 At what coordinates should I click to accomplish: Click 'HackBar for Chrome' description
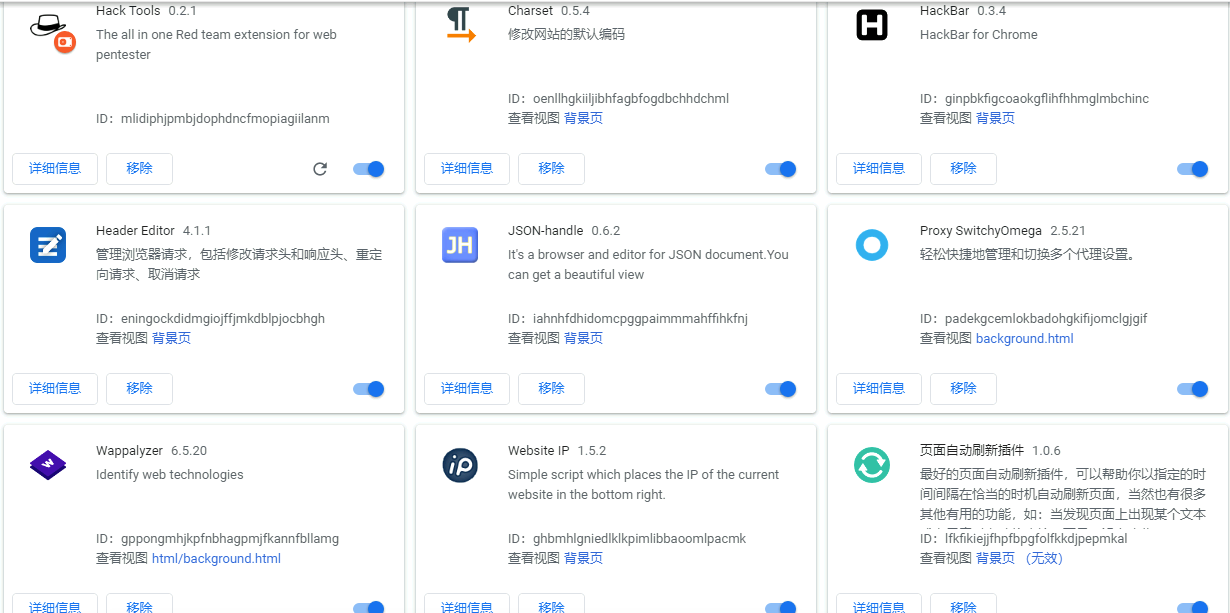(x=979, y=34)
